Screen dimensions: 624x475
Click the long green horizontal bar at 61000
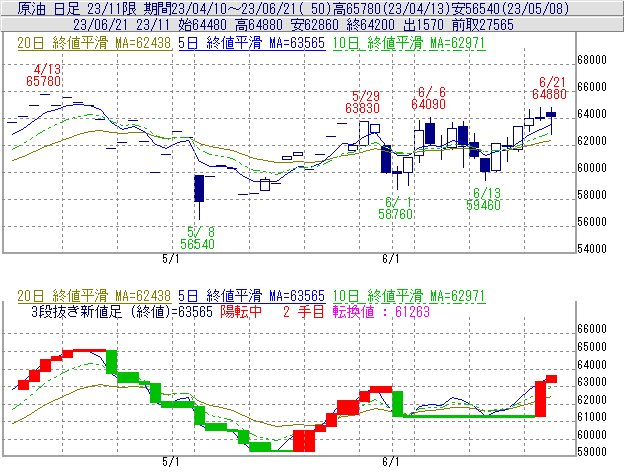pyautogui.click(x=469, y=416)
